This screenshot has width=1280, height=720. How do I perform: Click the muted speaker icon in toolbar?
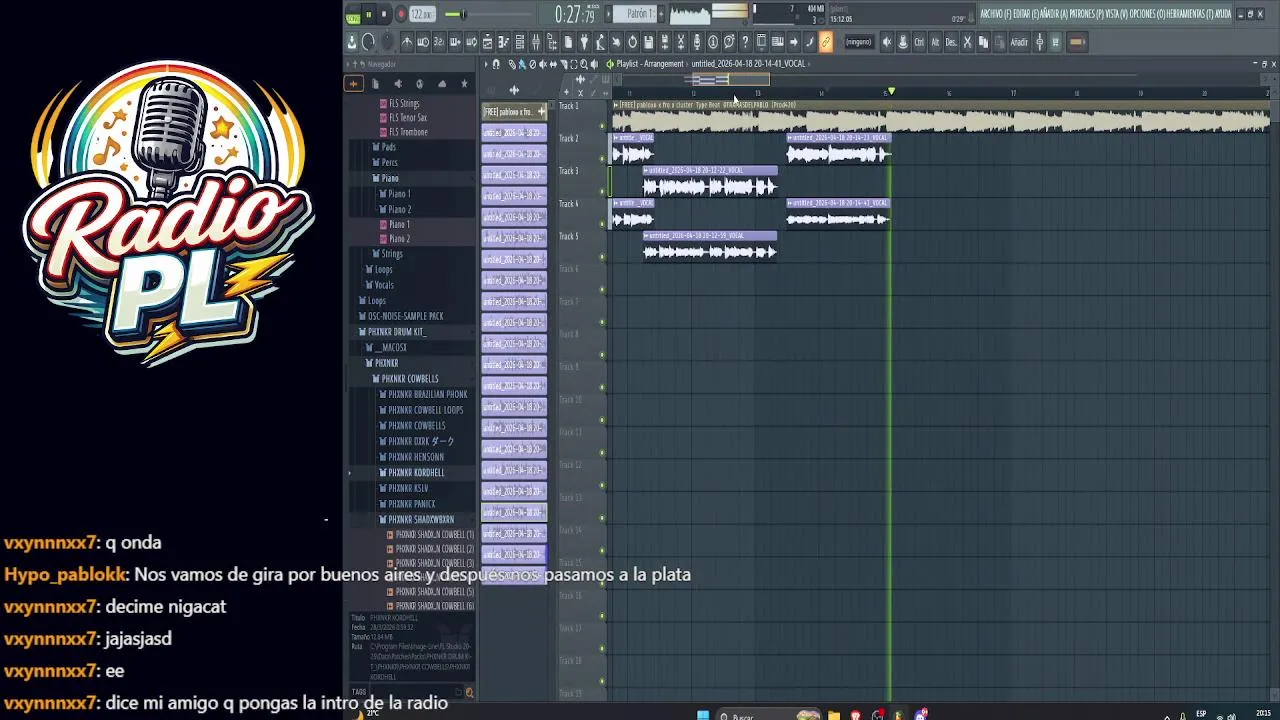887,42
